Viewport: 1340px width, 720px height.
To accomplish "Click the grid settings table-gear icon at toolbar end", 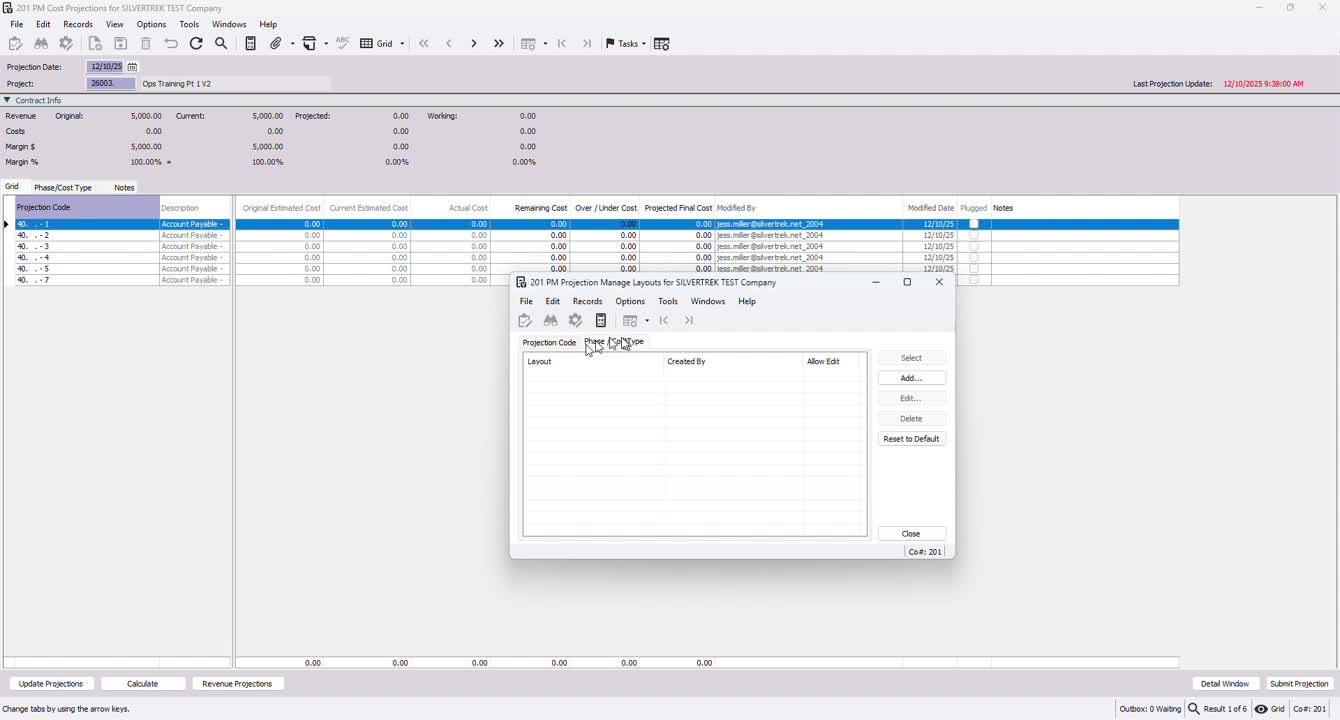I will [662, 44].
